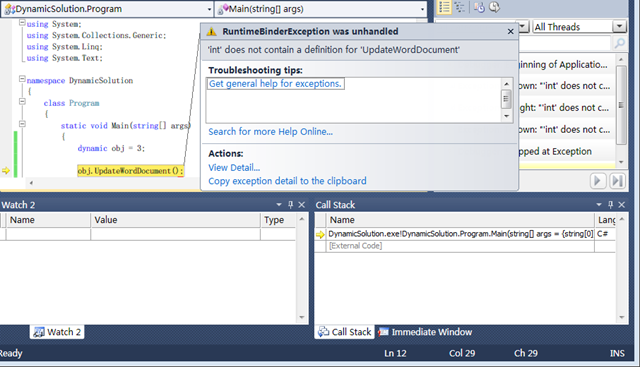This screenshot has height=367, width=640.
Task: Click Copy exception detail to the clipboard
Action: (x=287, y=181)
